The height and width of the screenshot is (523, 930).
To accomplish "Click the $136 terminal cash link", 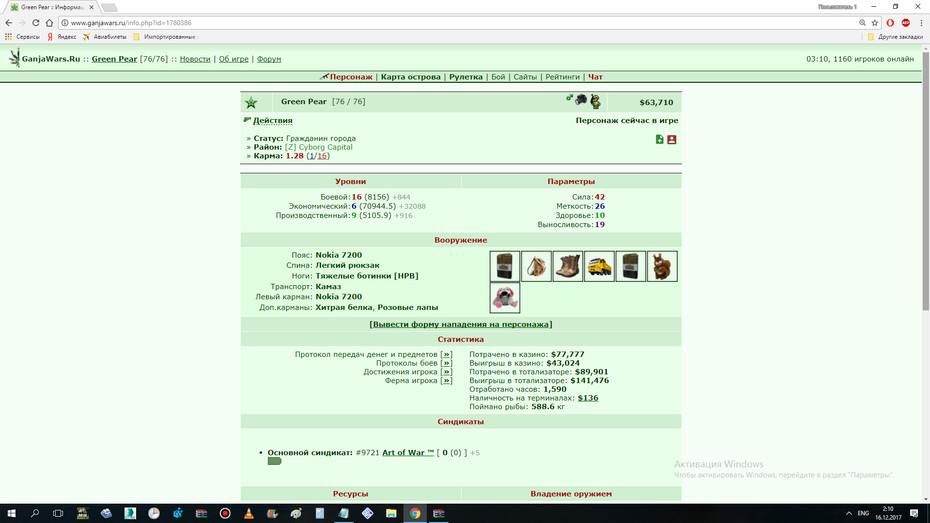I will click(588, 398).
